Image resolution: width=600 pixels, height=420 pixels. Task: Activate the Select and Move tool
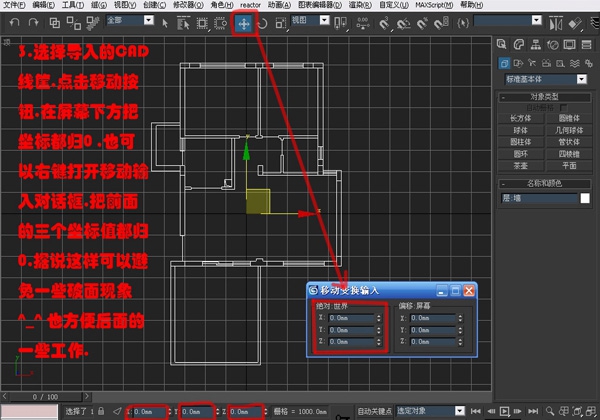pyautogui.click(x=244, y=24)
